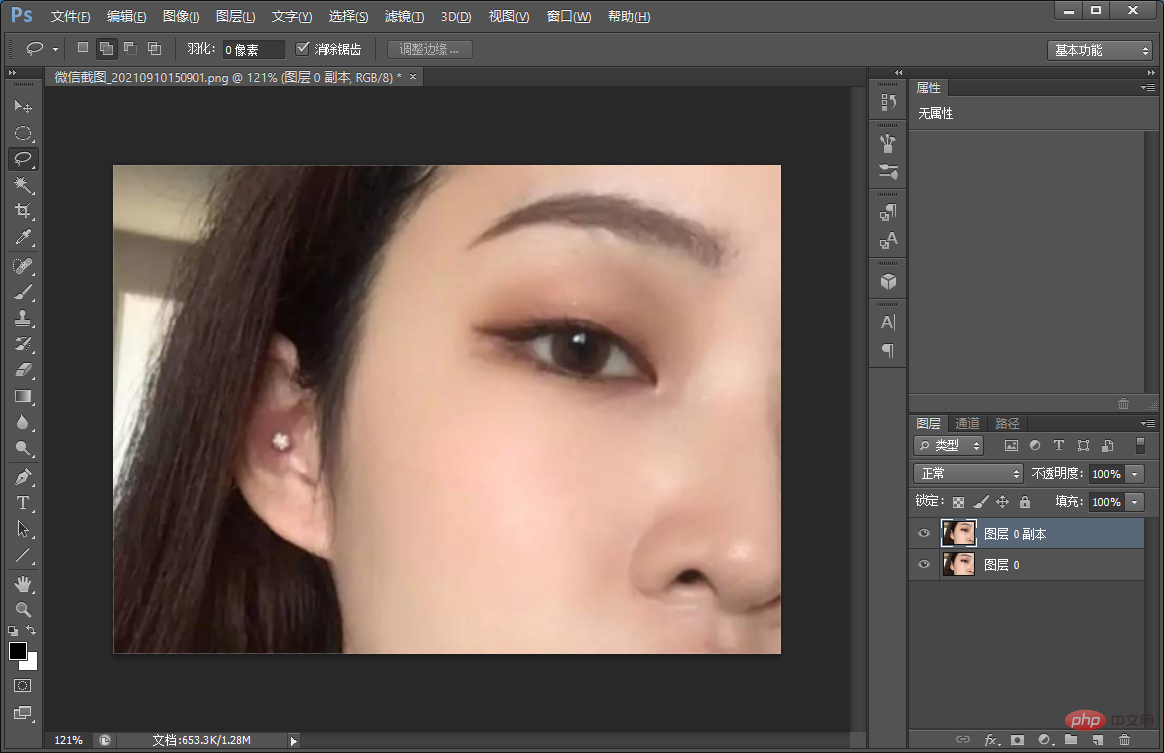Select the Move tool
This screenshot has width=1164, height=753.
point(23,106)
